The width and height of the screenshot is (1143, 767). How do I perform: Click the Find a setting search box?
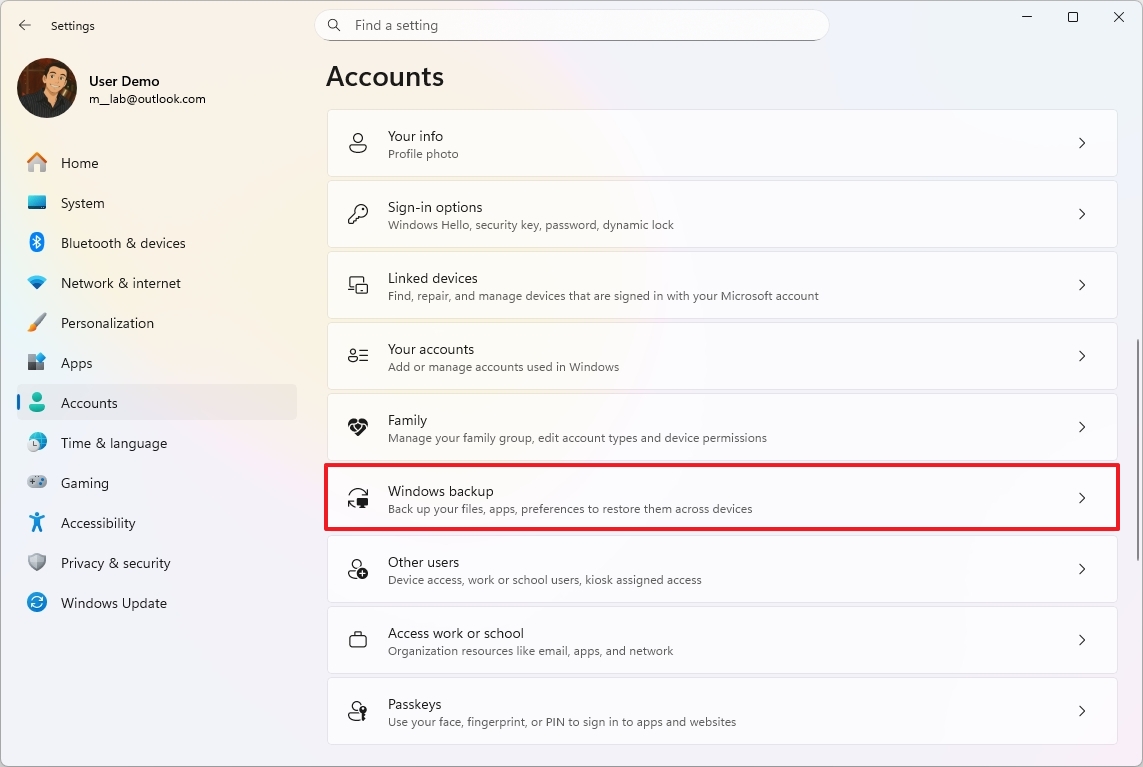point(571,24)
